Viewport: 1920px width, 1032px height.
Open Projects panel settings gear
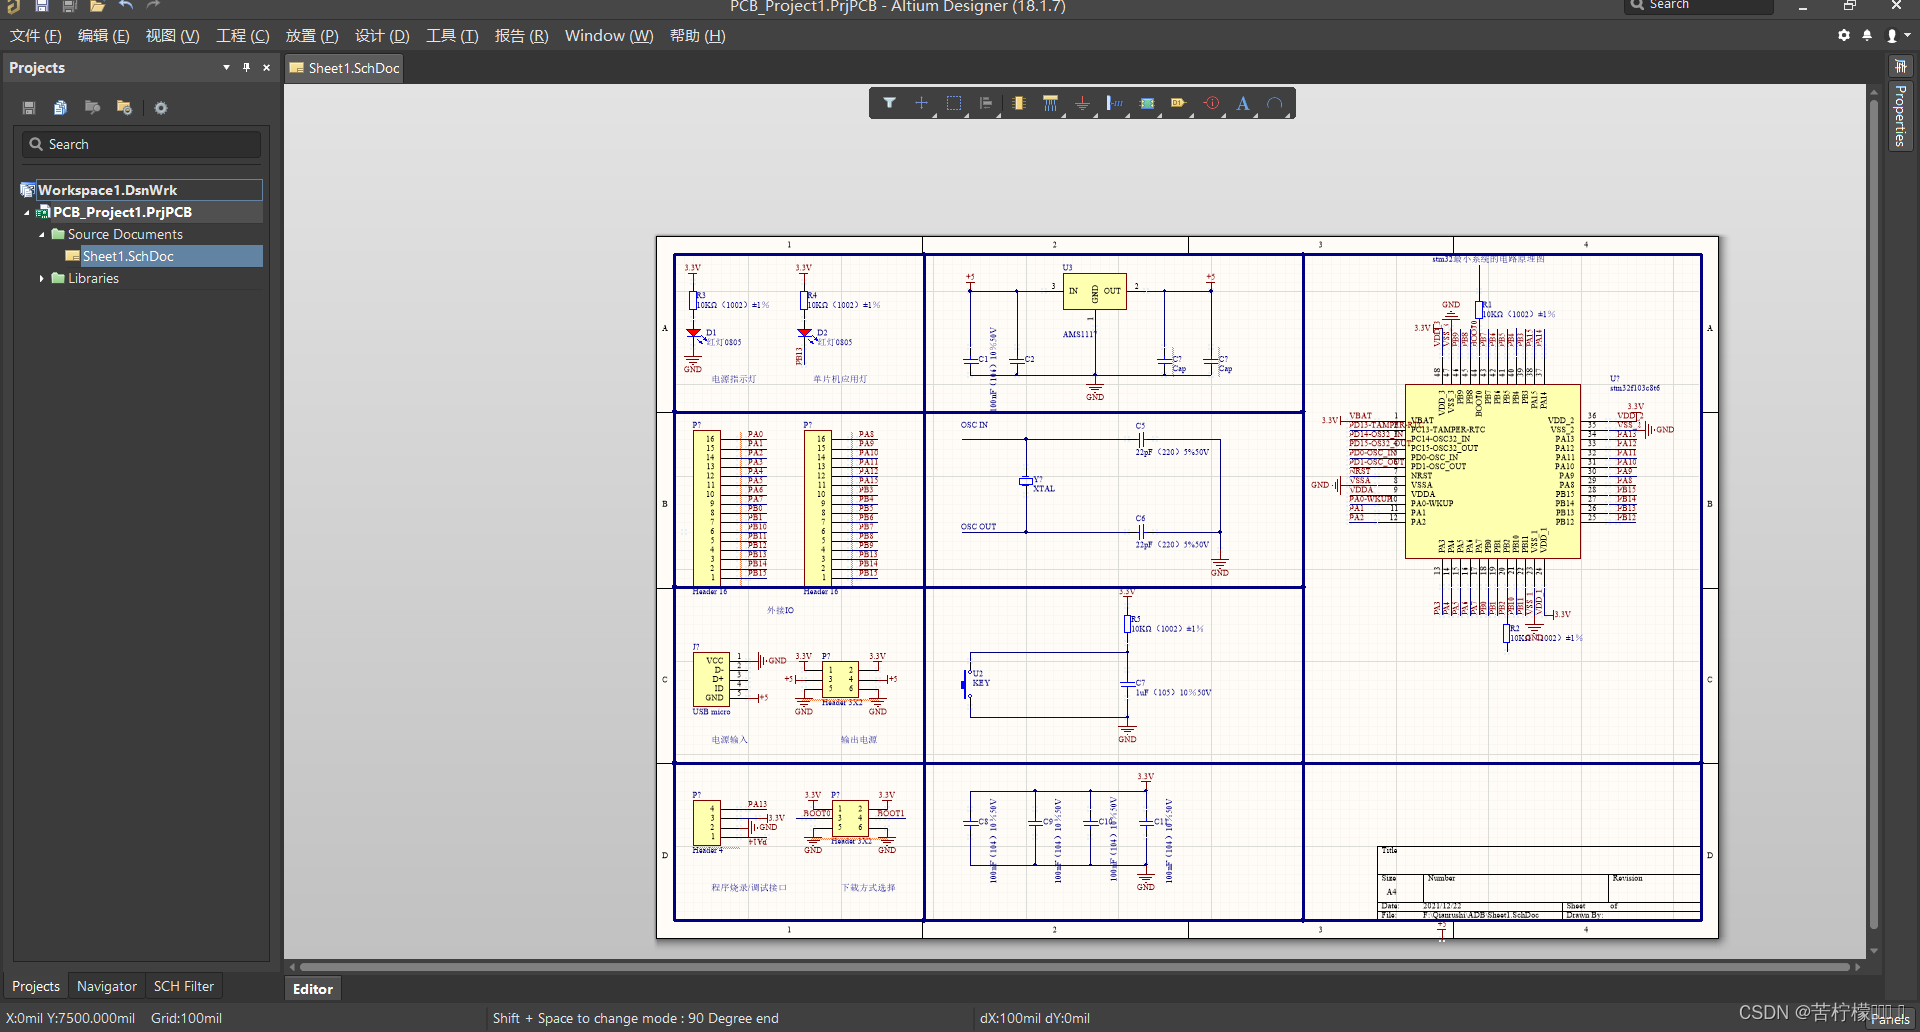tap(161, 108)
